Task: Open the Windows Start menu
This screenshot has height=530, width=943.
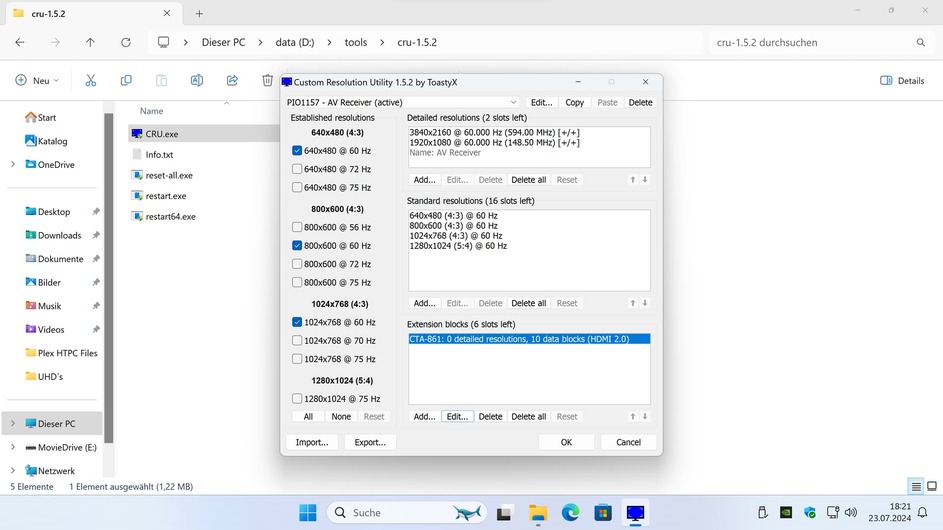Action: tap(308, 513)
